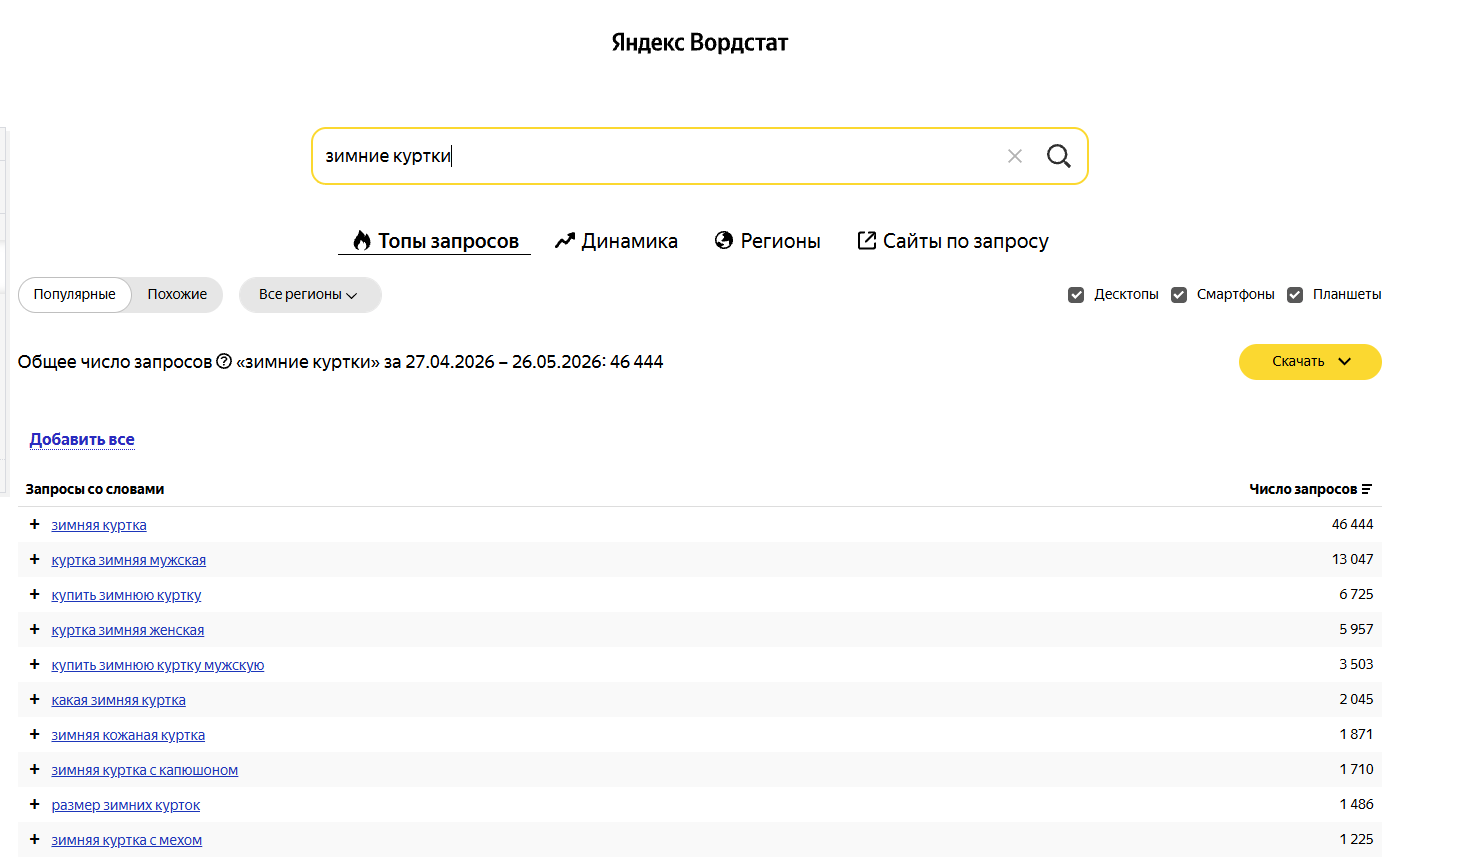Open the 'размер зимних курток' query link
The height and width of the screenshot is (860, 1458).
[x=126, y=805]
